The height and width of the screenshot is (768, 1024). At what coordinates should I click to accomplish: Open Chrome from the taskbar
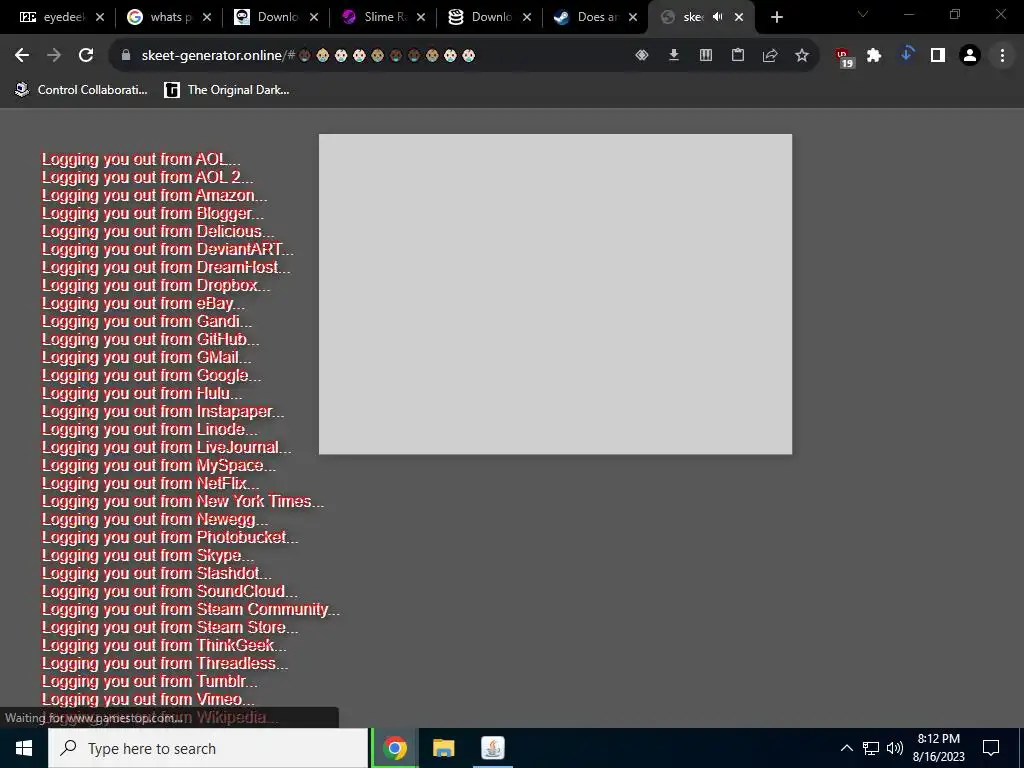point(394,748)
